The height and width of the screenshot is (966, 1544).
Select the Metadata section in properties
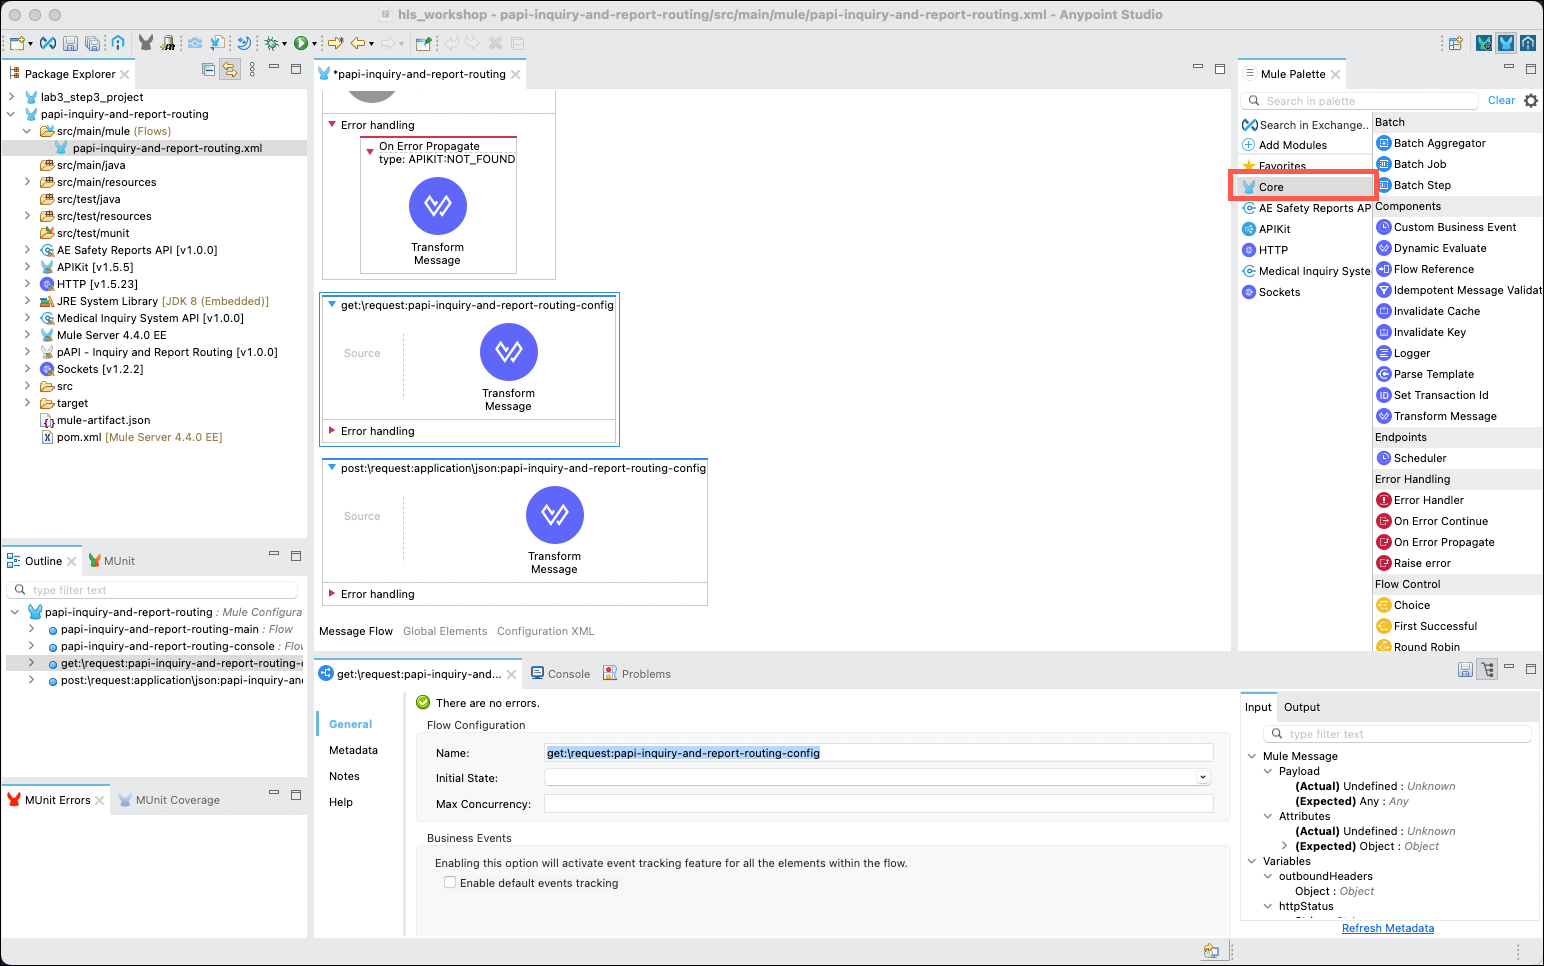pyautogui.click(x=353, y=750)
